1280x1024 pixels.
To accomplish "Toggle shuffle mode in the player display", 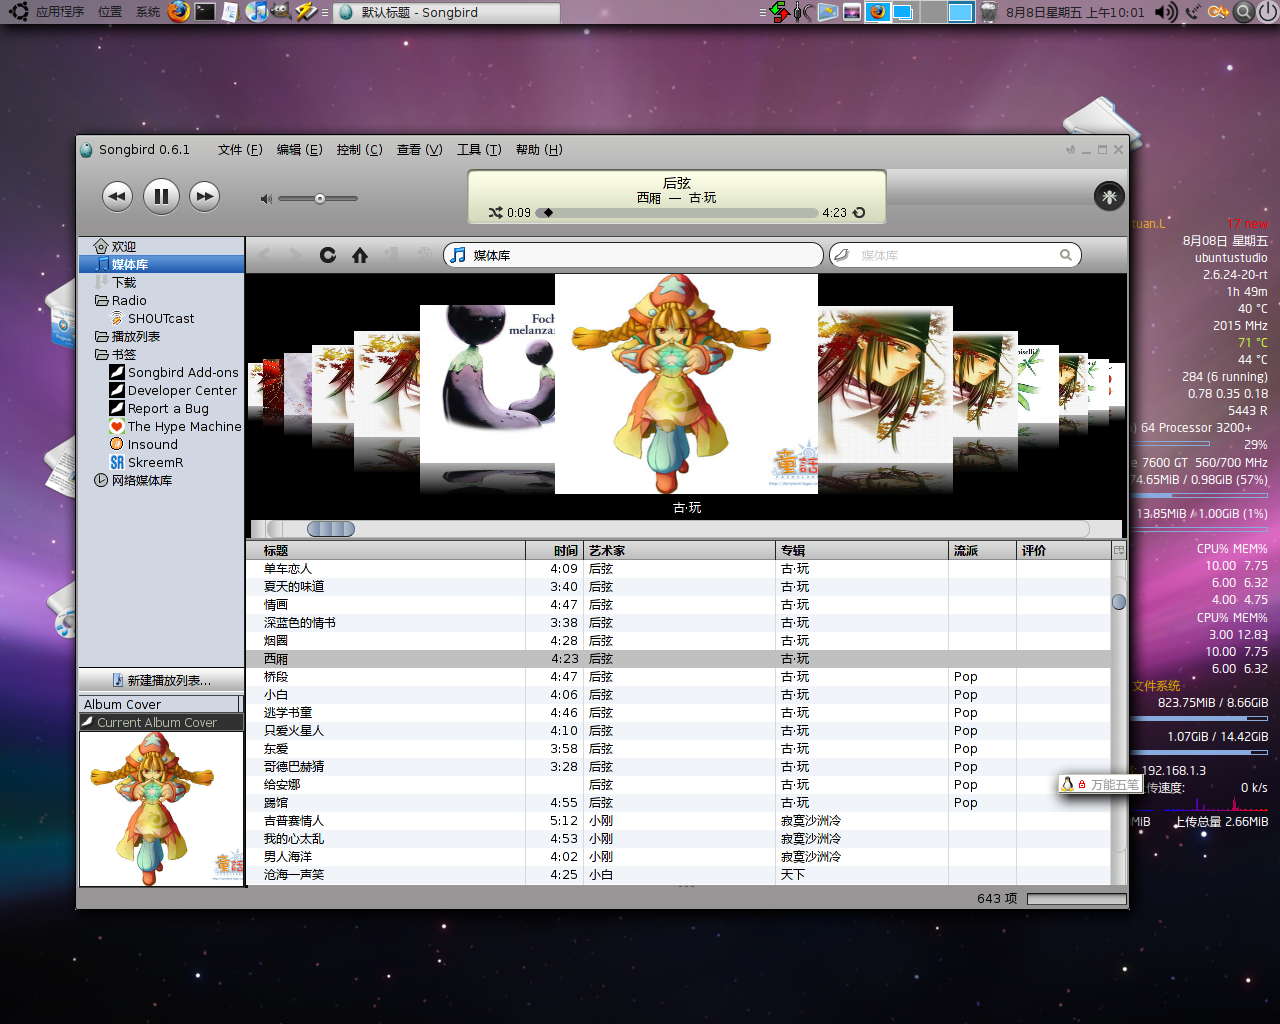I will tap(496, 213).
